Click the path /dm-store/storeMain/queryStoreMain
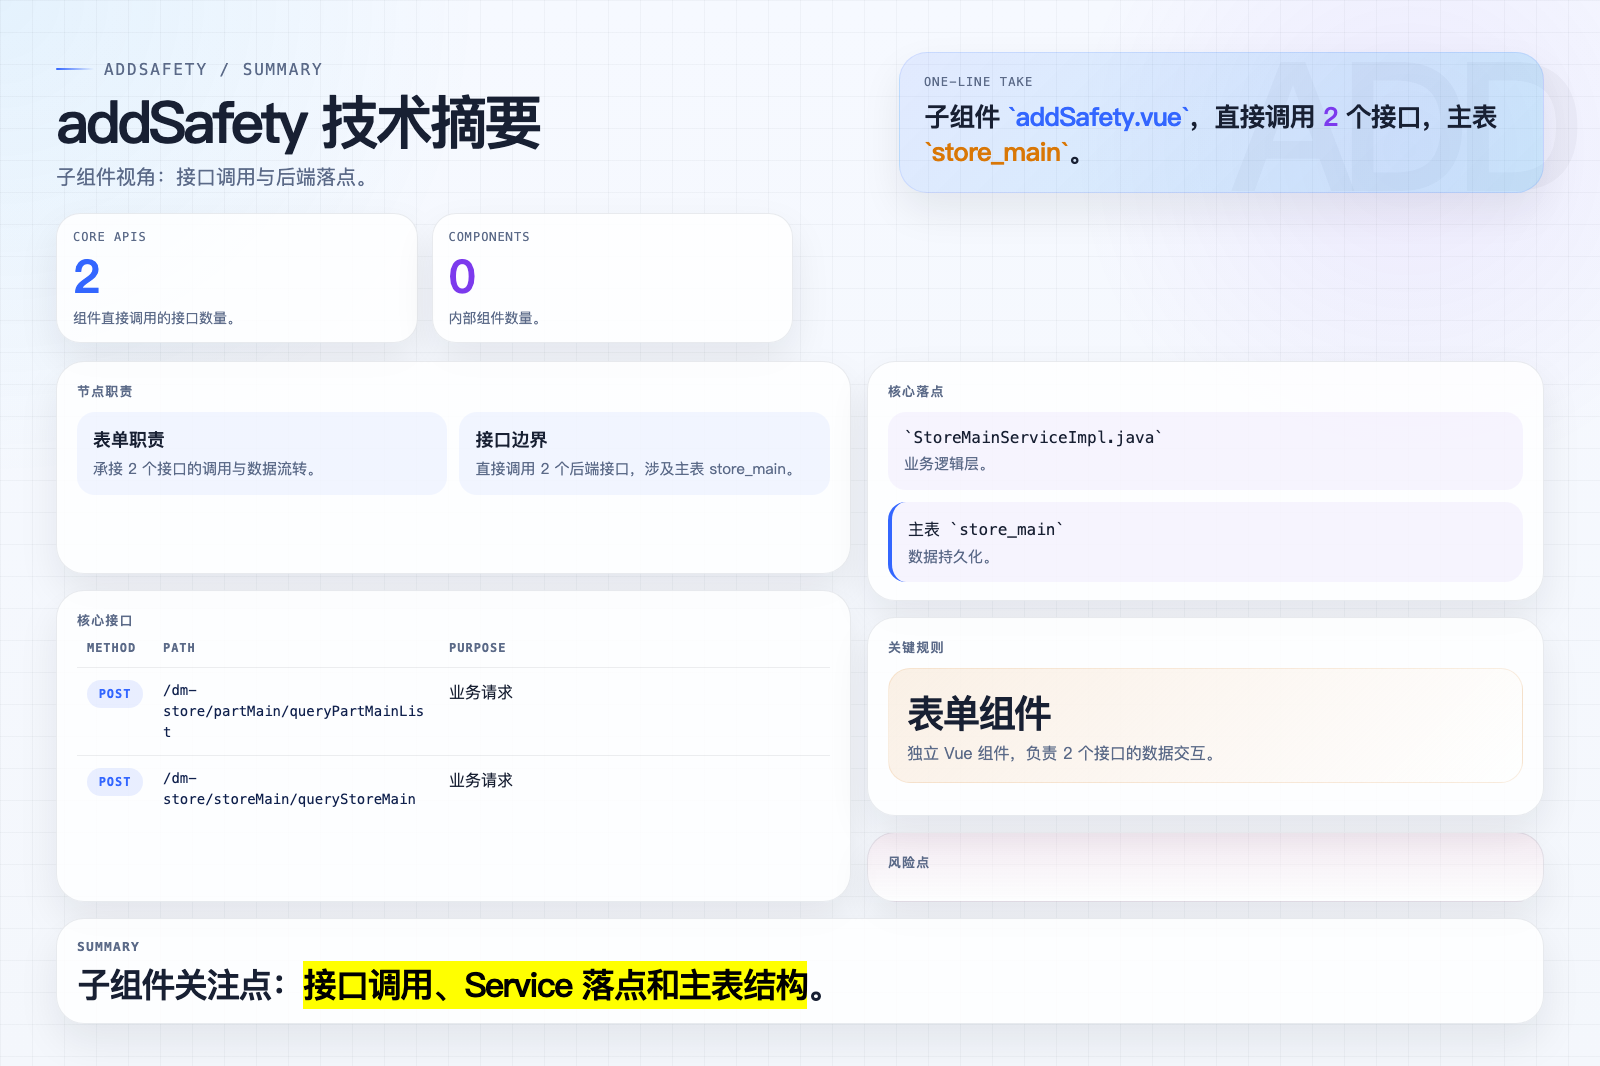Viewport: 1600px width, 1066px height. (289, 789)
